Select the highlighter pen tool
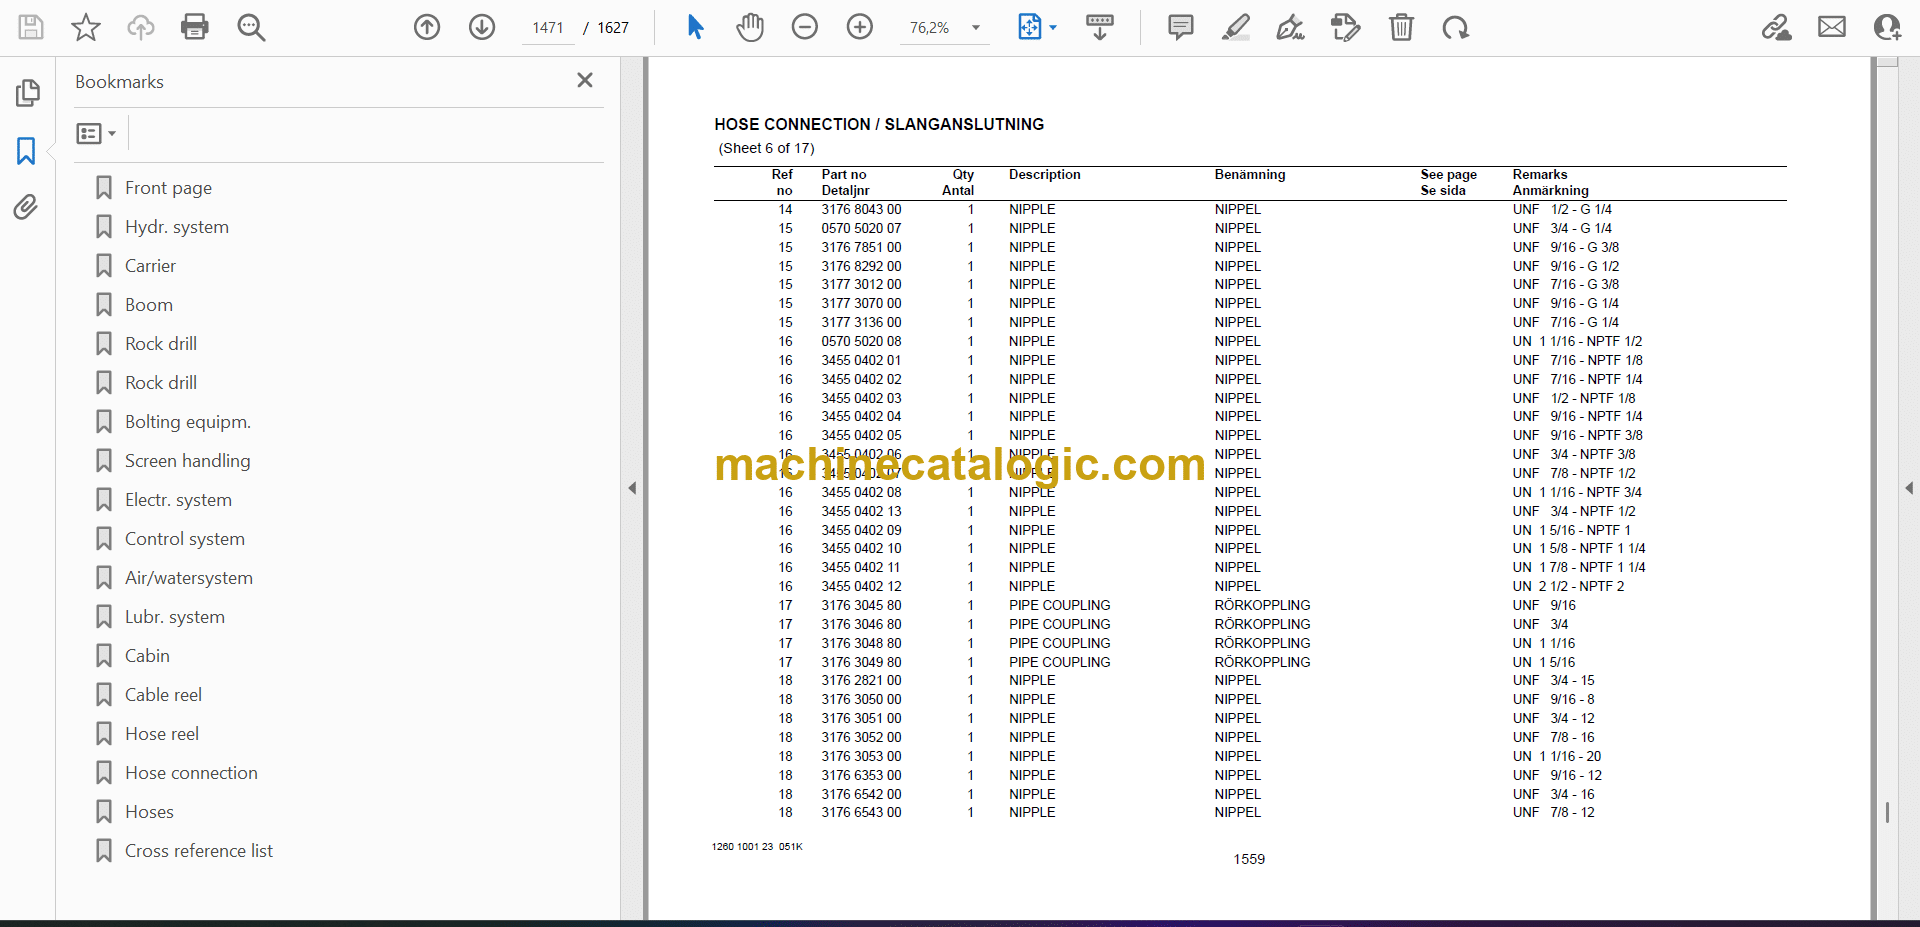The height and width of the screenshot is (927, 1920). [x=1236, y=27]
